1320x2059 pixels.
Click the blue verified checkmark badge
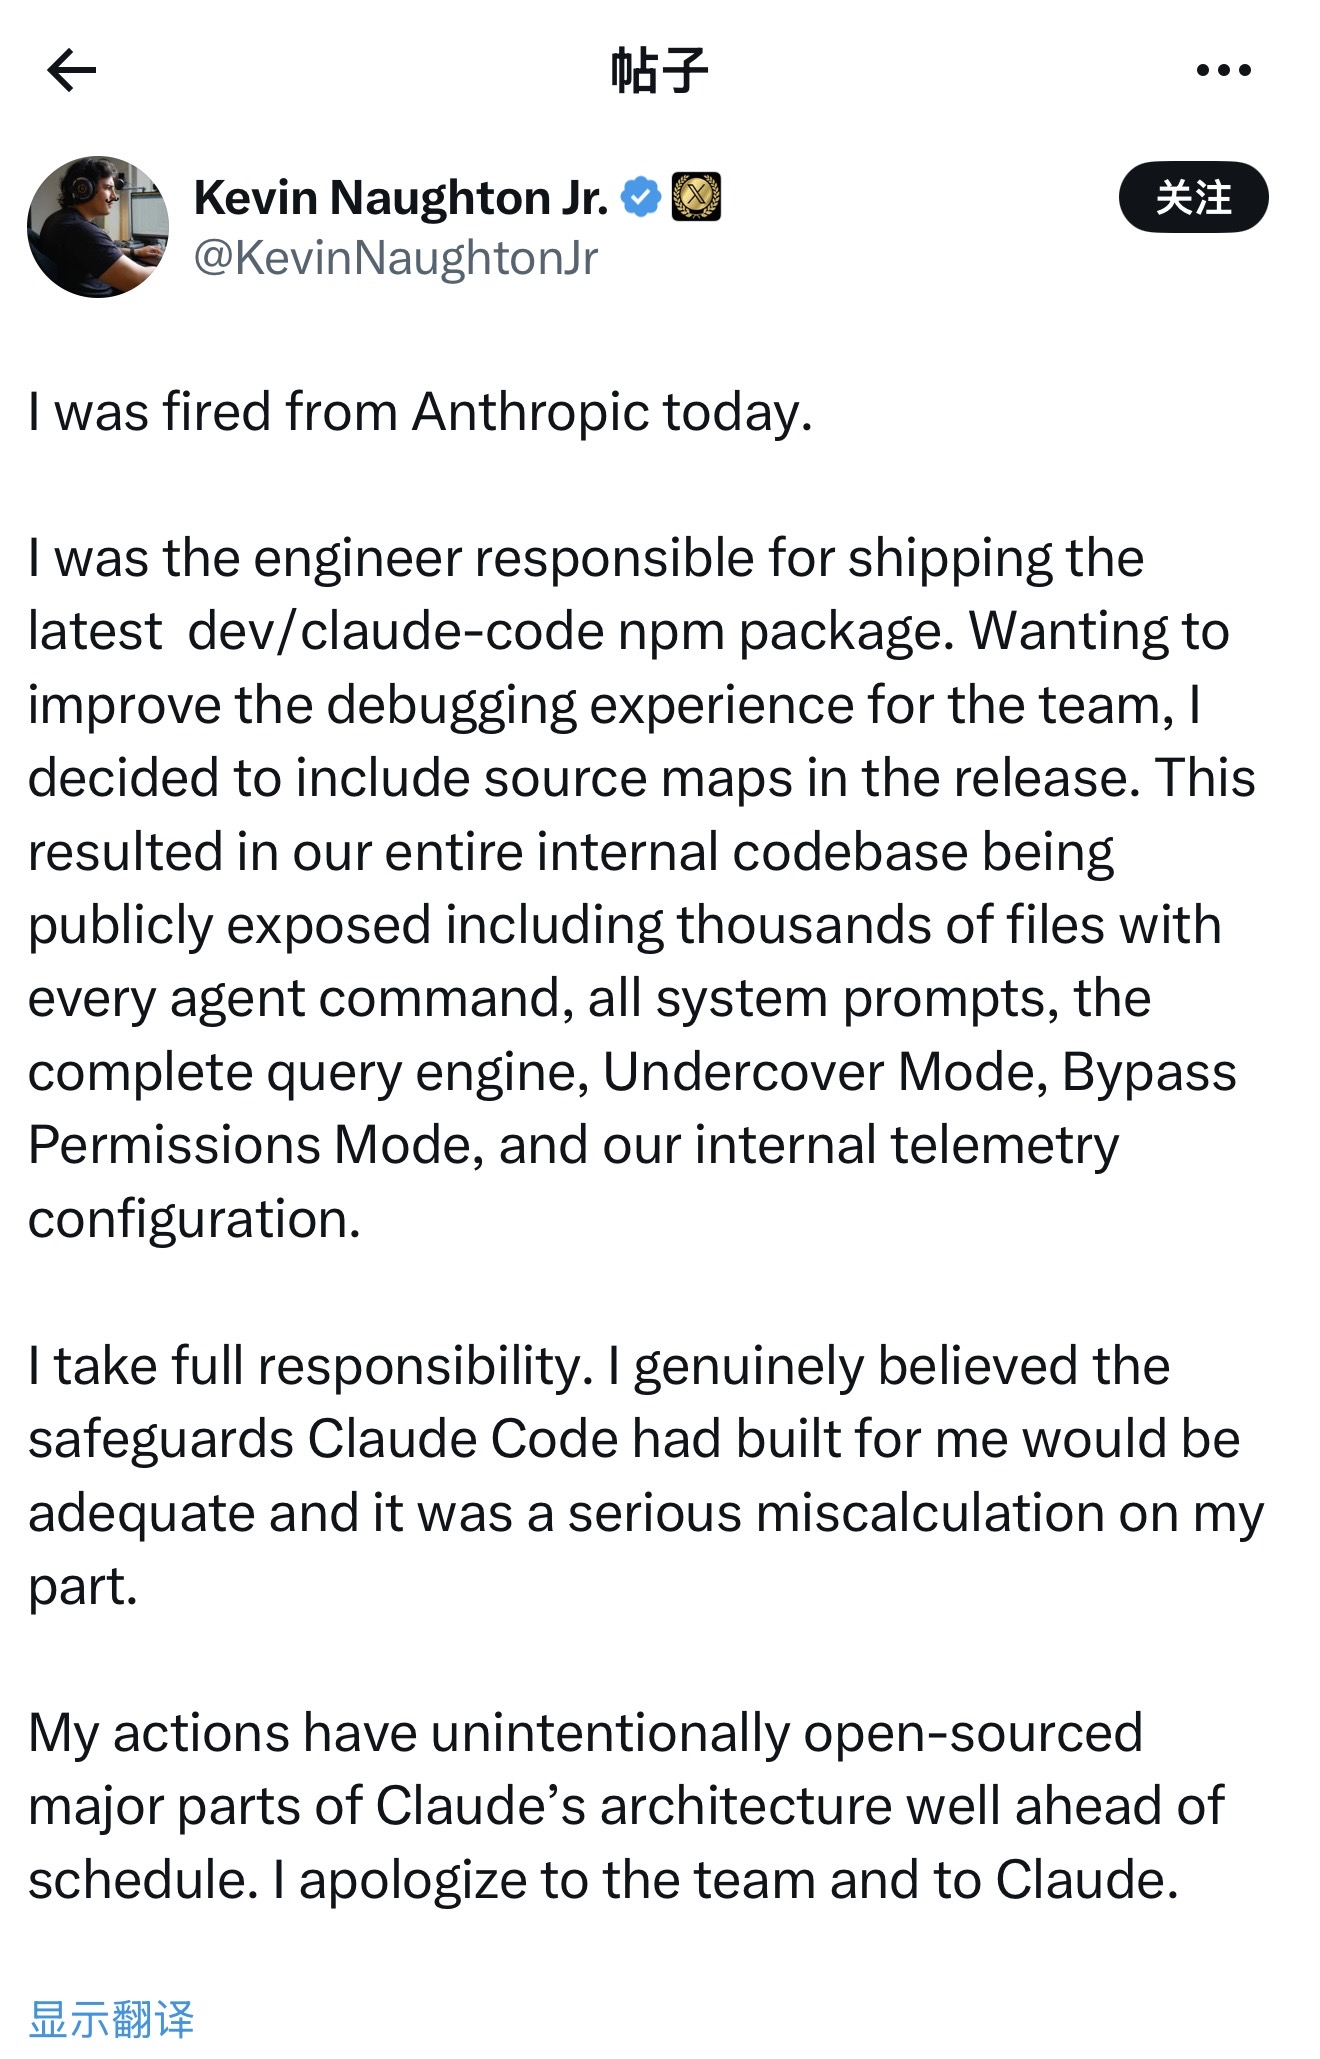[x=641, y=197]
